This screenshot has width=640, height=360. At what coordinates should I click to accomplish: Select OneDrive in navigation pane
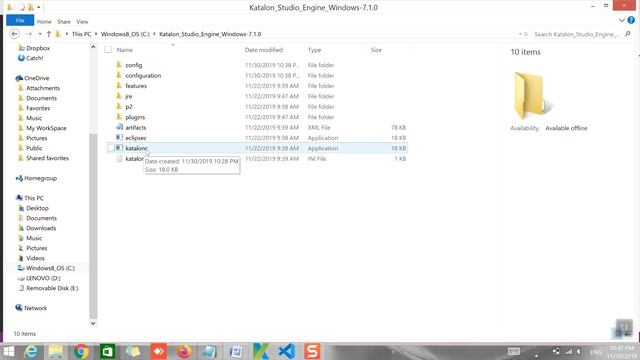point(36,78)
